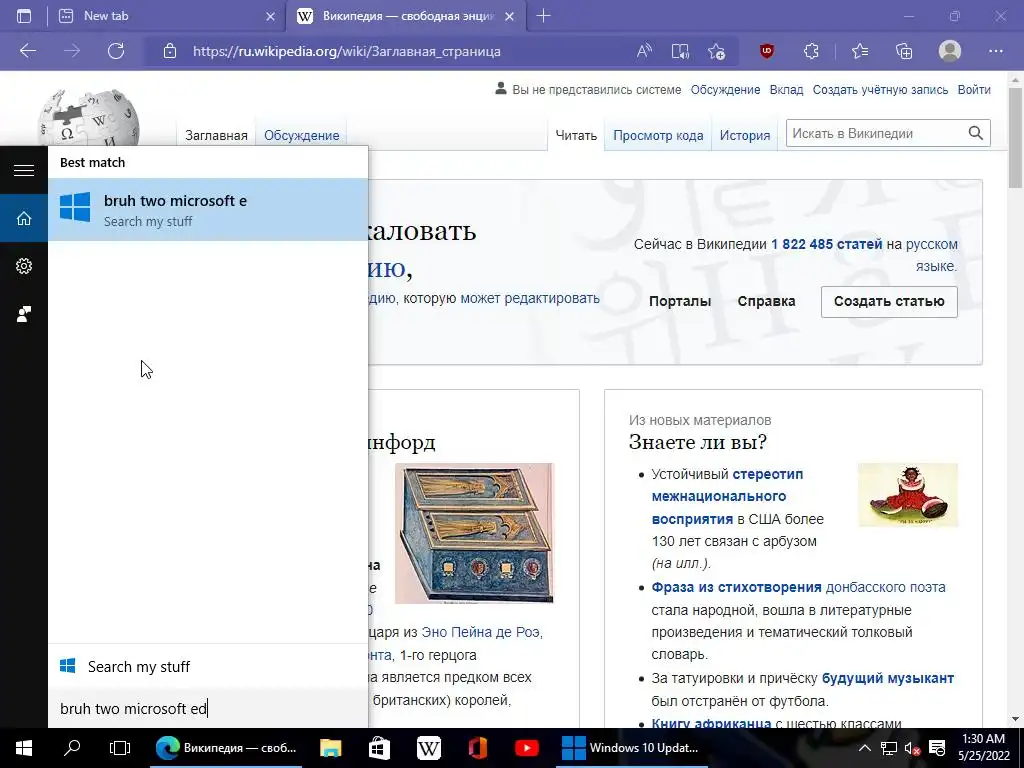The width and height of the screenshot is (1024, 768).
Task: Expand the search panel hamburger menu
Action: [24, 170]
